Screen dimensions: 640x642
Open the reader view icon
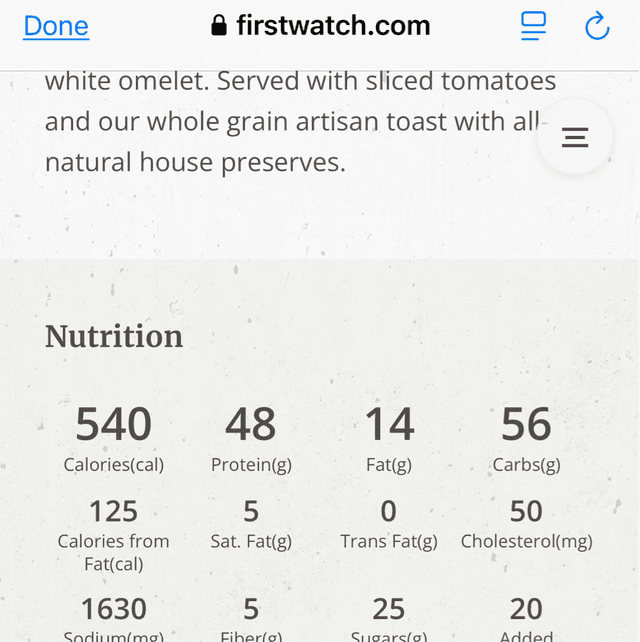(533, 26)
